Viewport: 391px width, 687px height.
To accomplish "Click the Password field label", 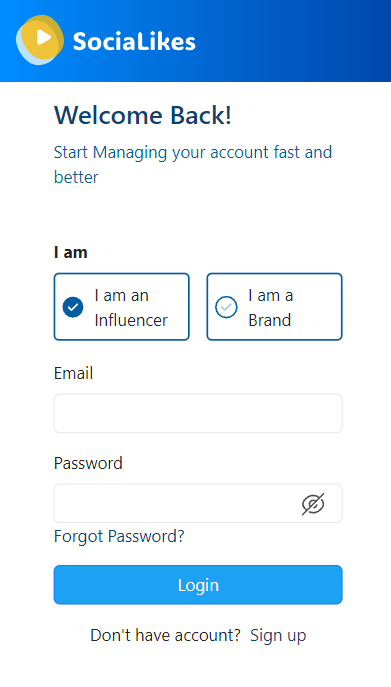I will tap(88, 463).
